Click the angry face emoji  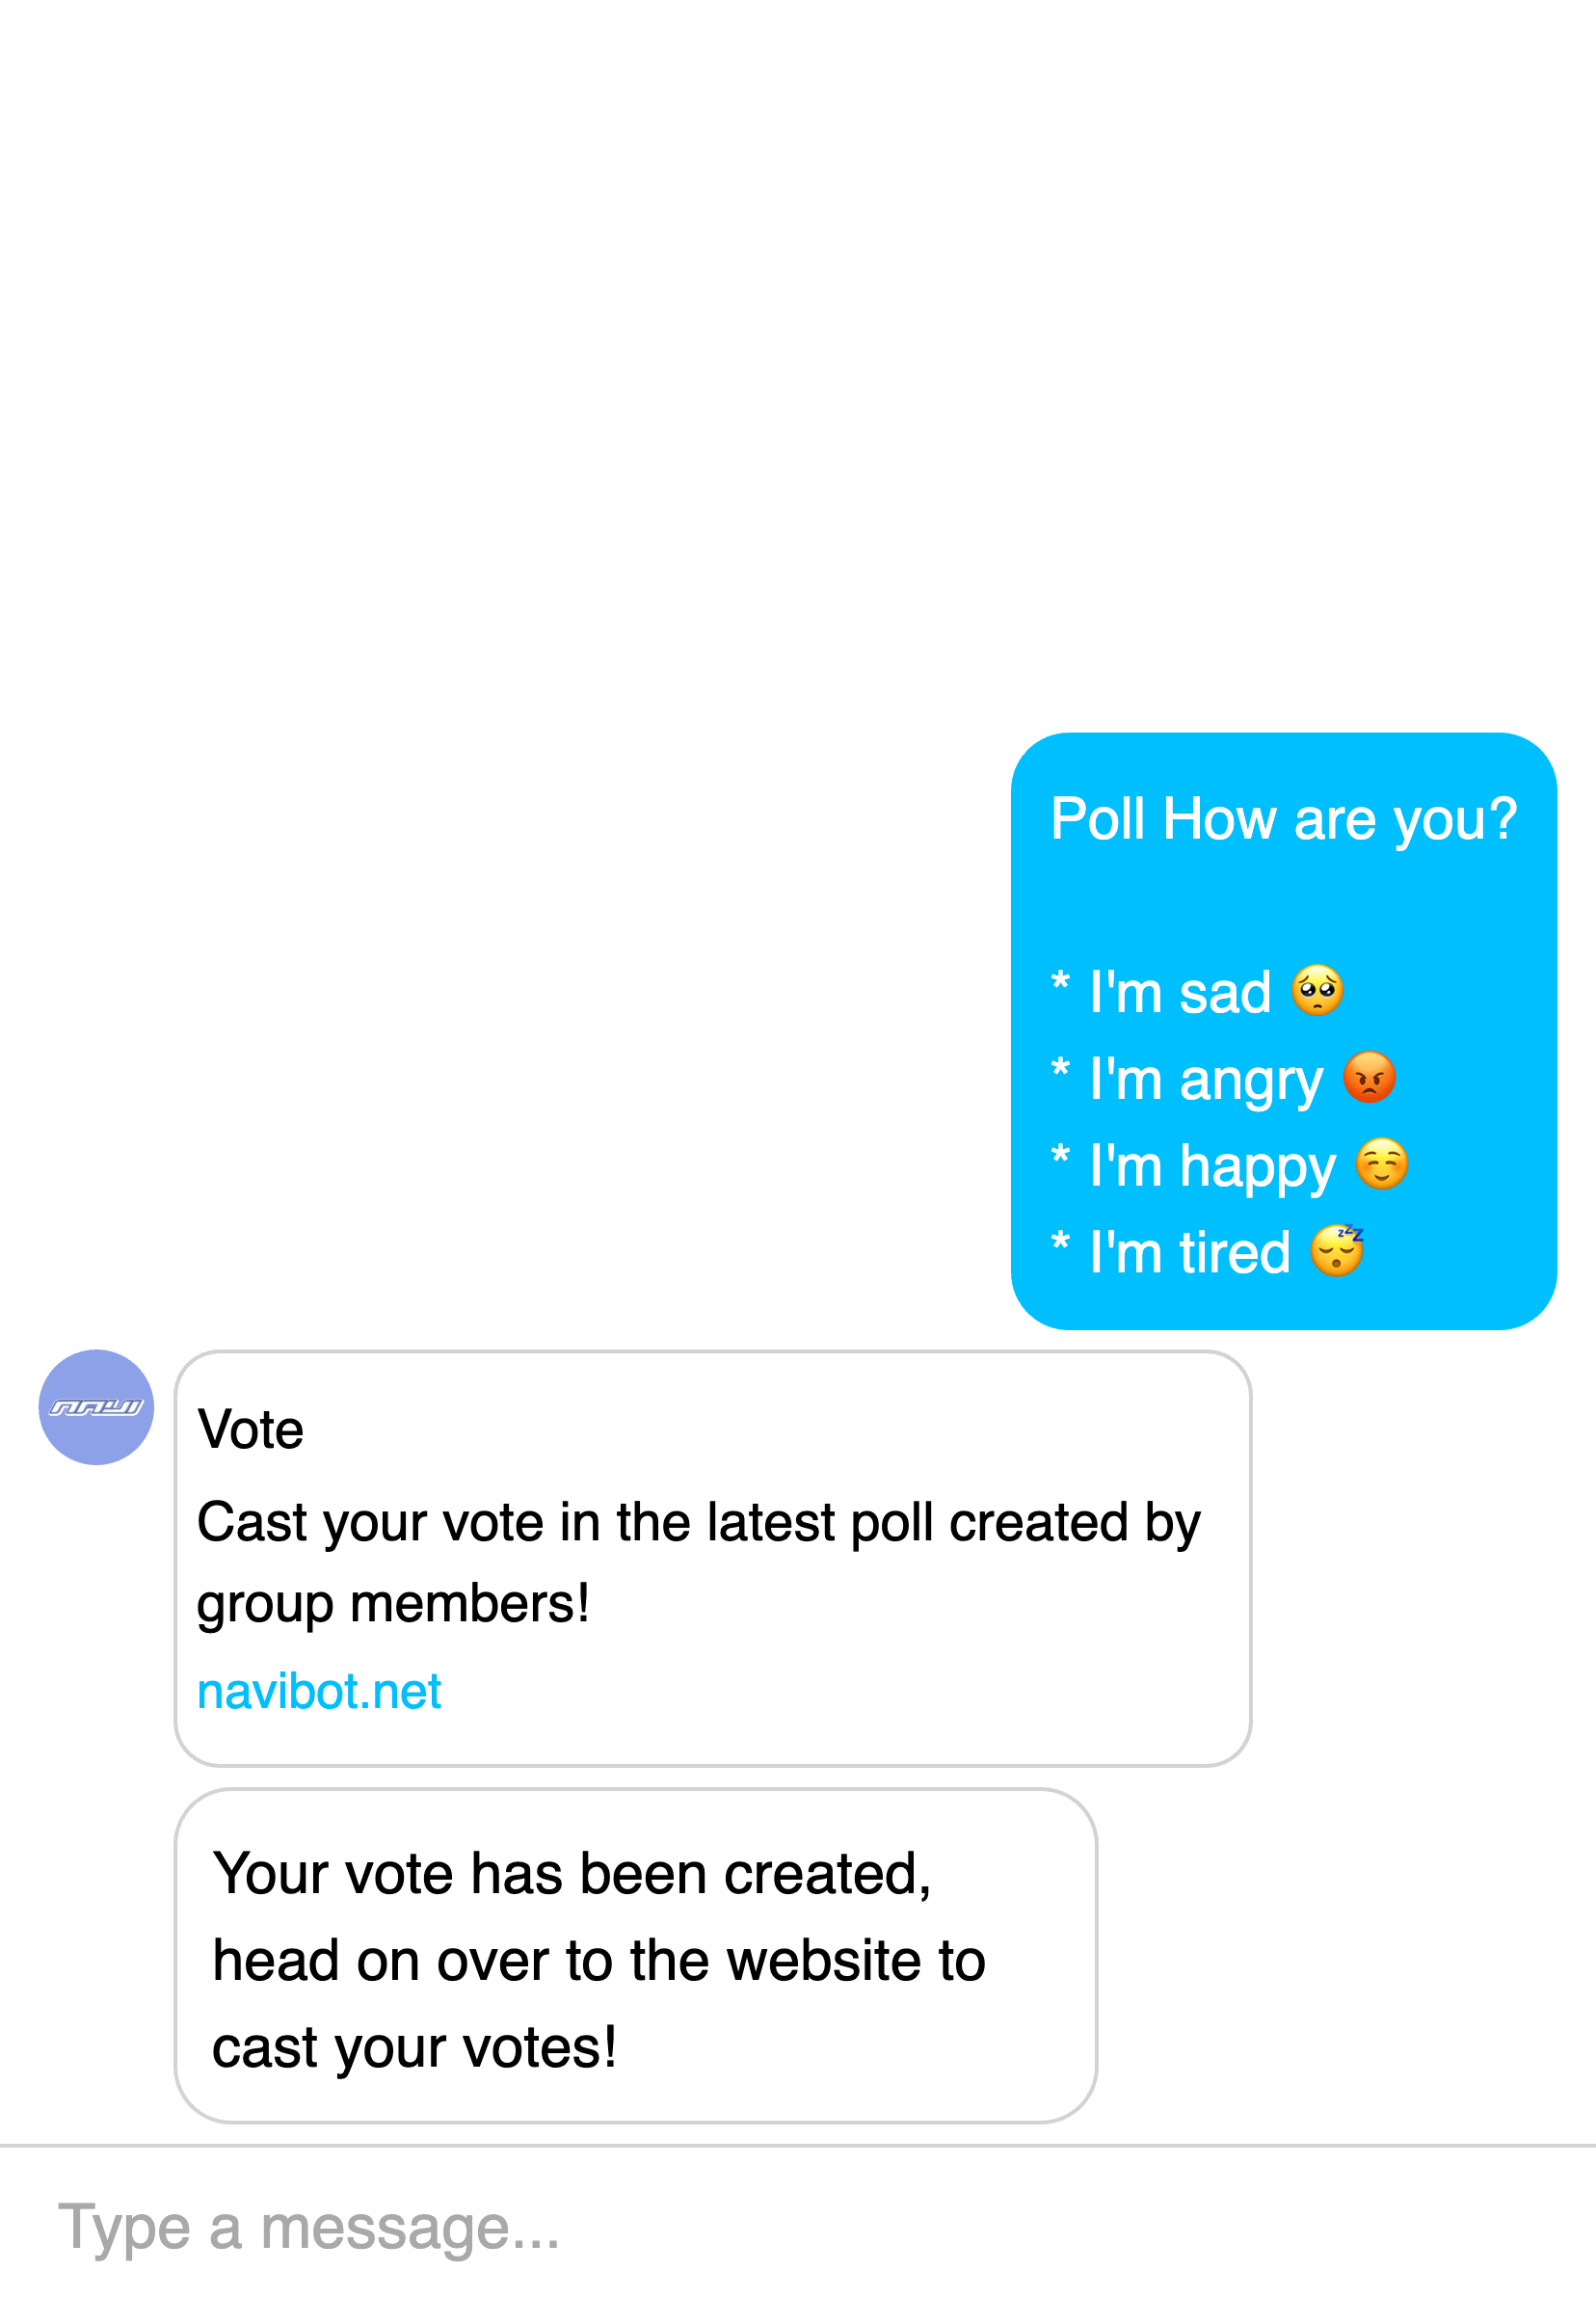(1369, 1078)
